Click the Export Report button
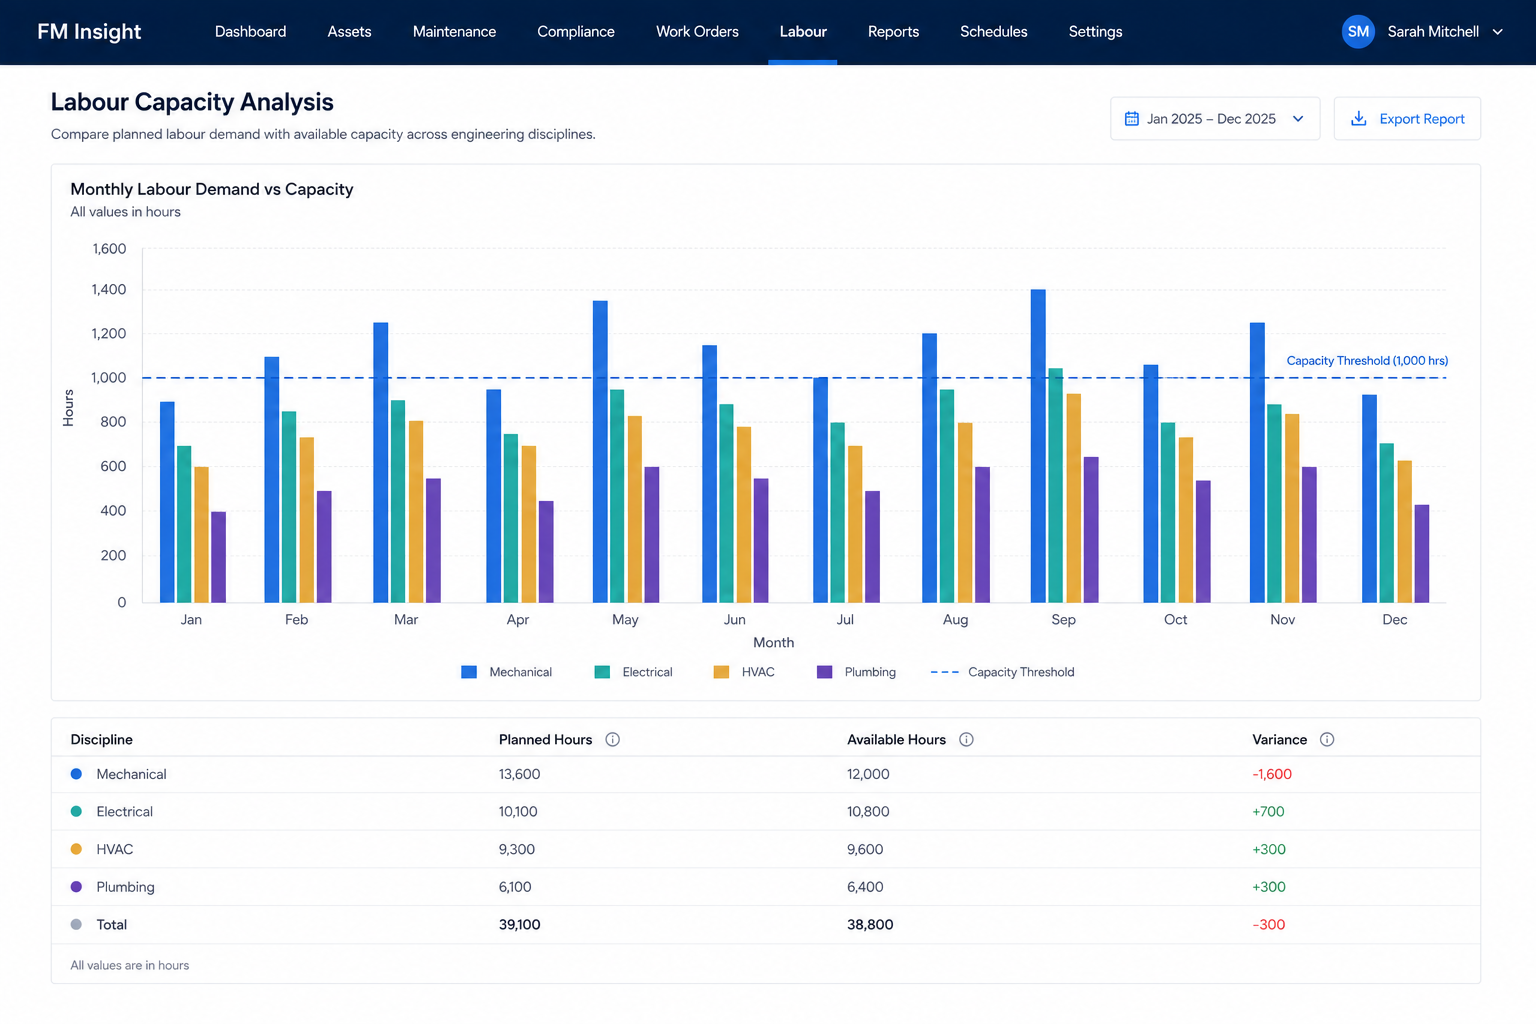The width and height of the screenshot is (1536, 1024). point(1407,119)
